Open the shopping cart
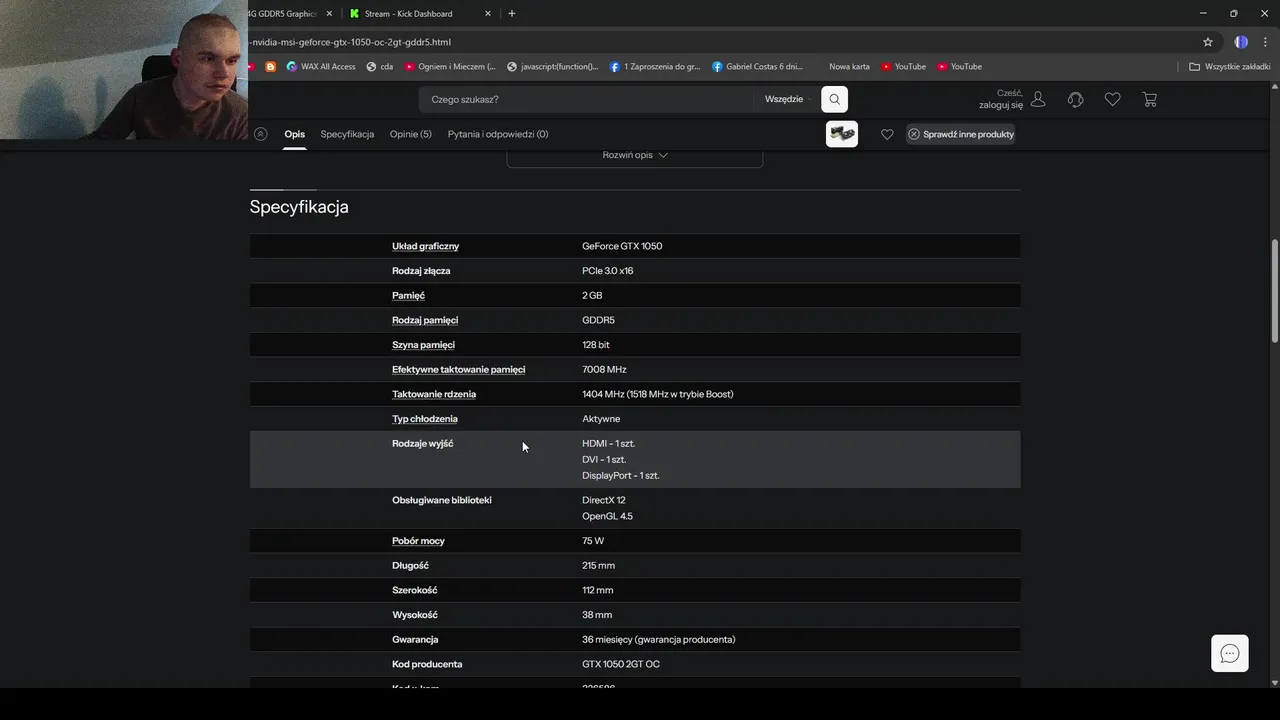1280x720 pixels. click(1149, 99)
